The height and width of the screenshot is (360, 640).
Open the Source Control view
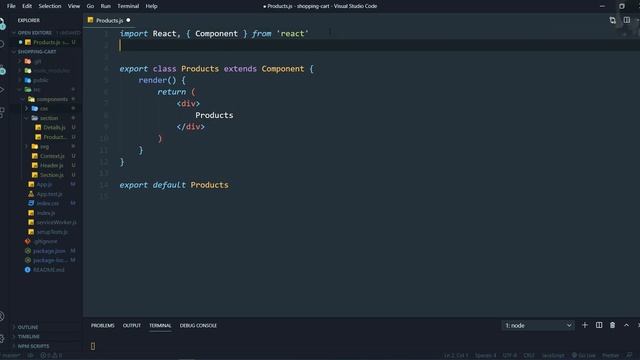[x=2, y=69]
